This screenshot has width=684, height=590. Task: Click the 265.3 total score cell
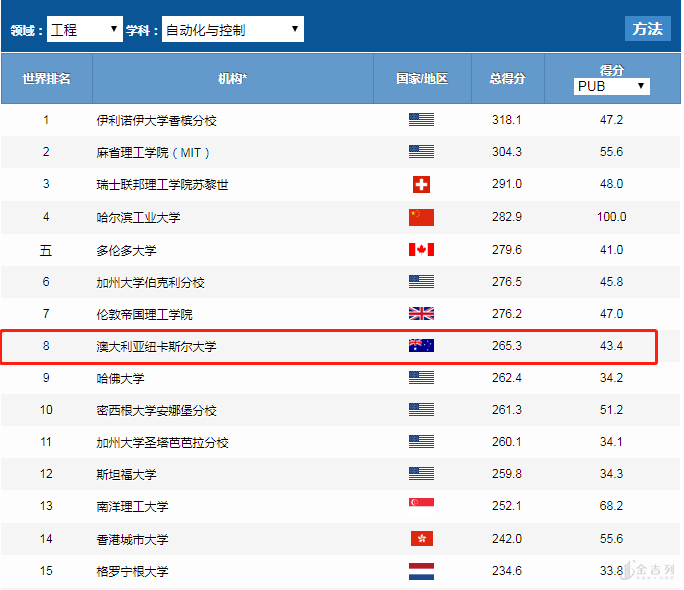507,346
